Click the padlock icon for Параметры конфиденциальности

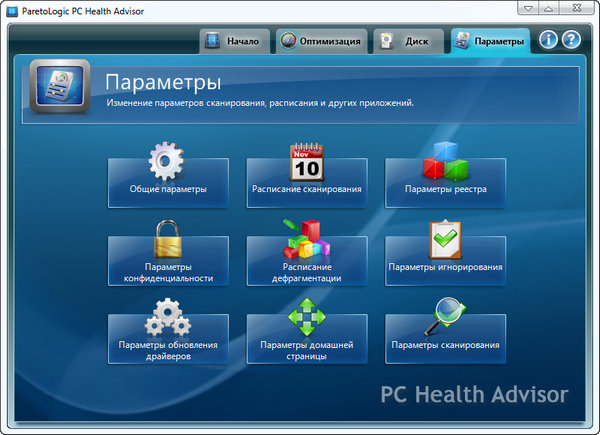tap(167, 240)
